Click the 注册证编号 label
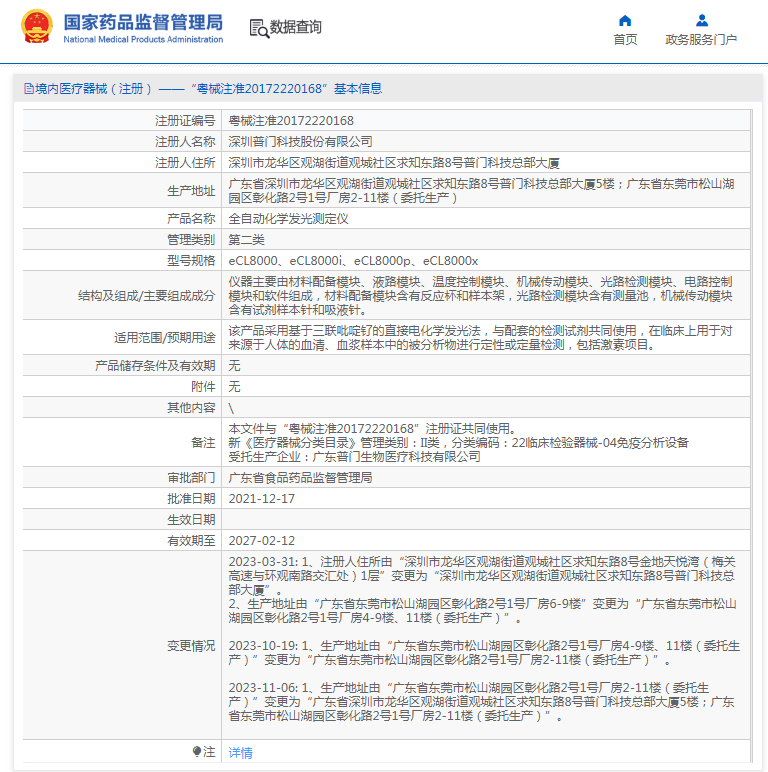Screen dimensions: 768x772 (x=185, y=121)
